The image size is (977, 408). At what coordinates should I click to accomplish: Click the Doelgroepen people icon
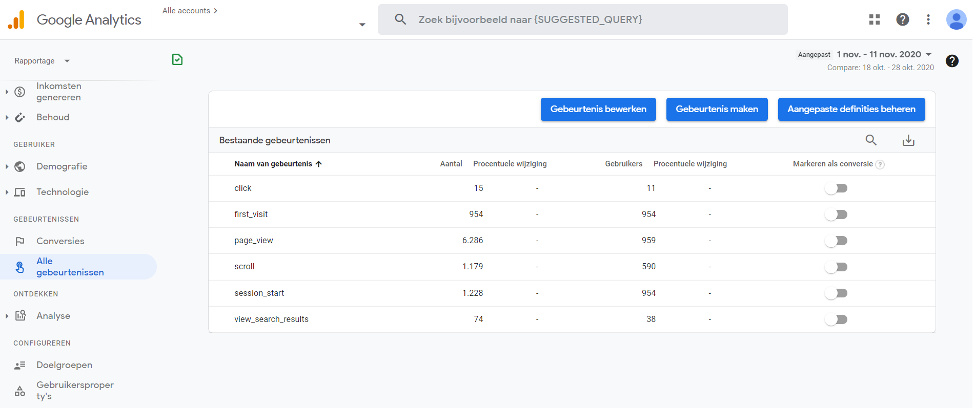[x=20, y=365]
